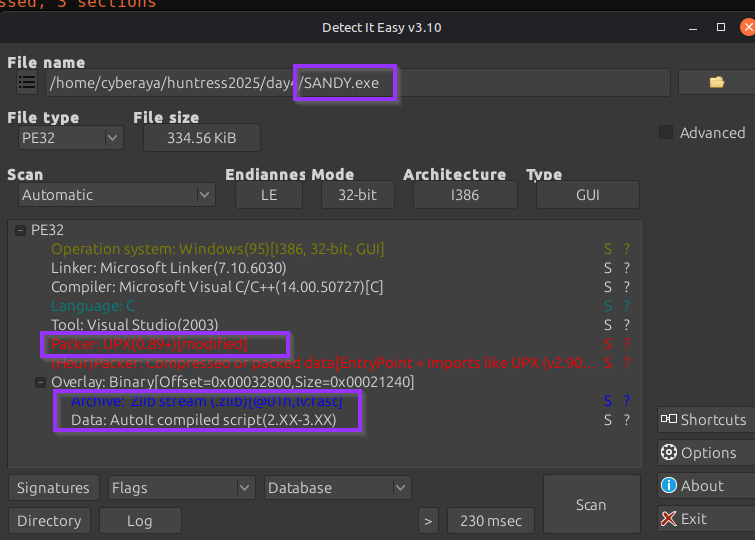The height and width of the screenshot is (540, 755).
Task: Collapse the PE32 tree node
Action: click(x=20, y=230)
